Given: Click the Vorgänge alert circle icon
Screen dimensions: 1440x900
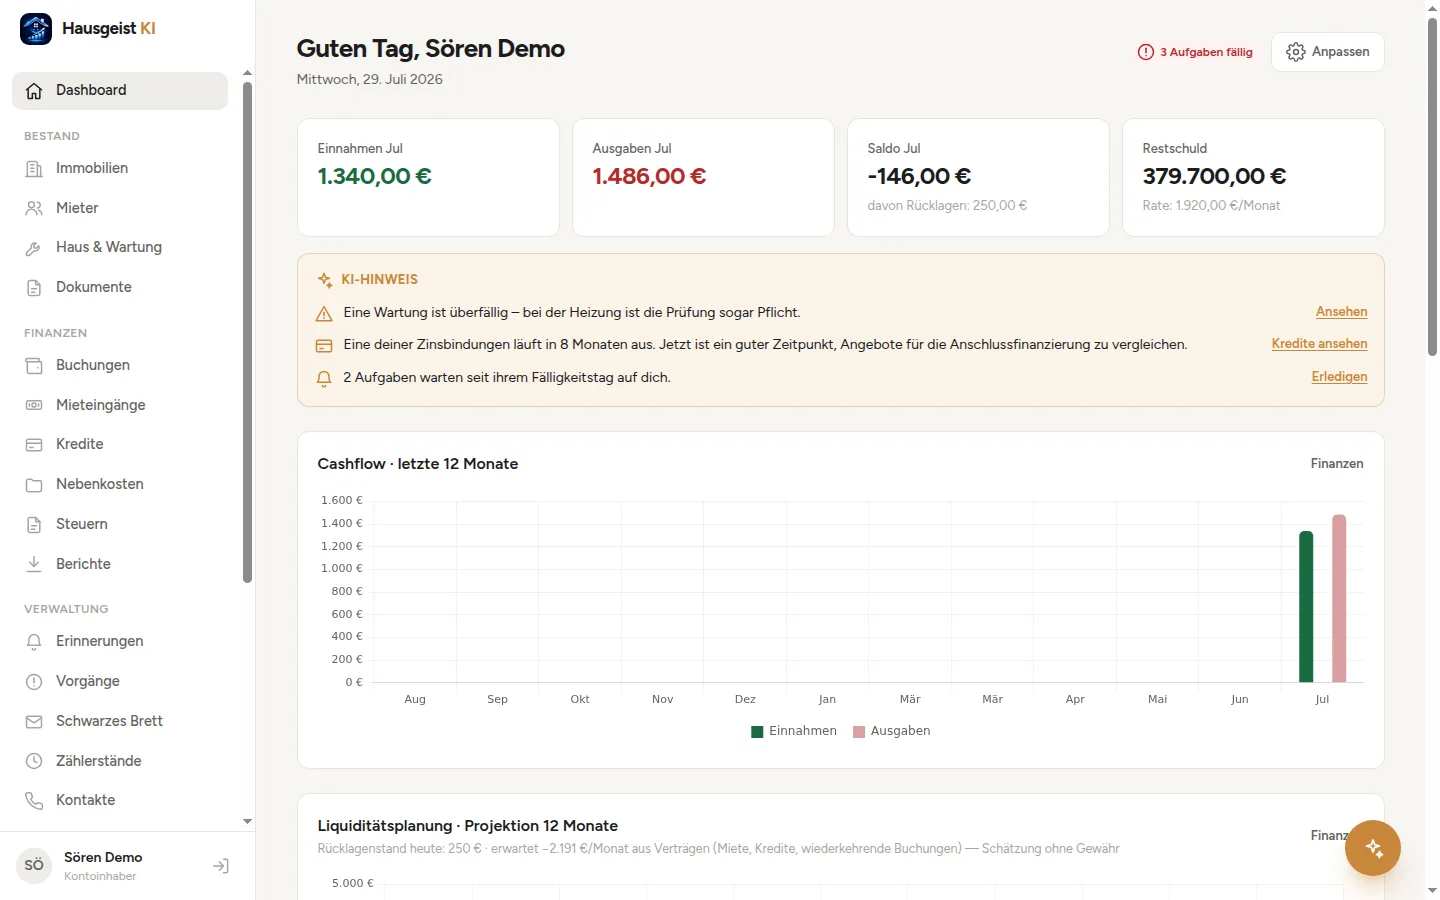Looking at the screenshot, I should pos(34,682).
